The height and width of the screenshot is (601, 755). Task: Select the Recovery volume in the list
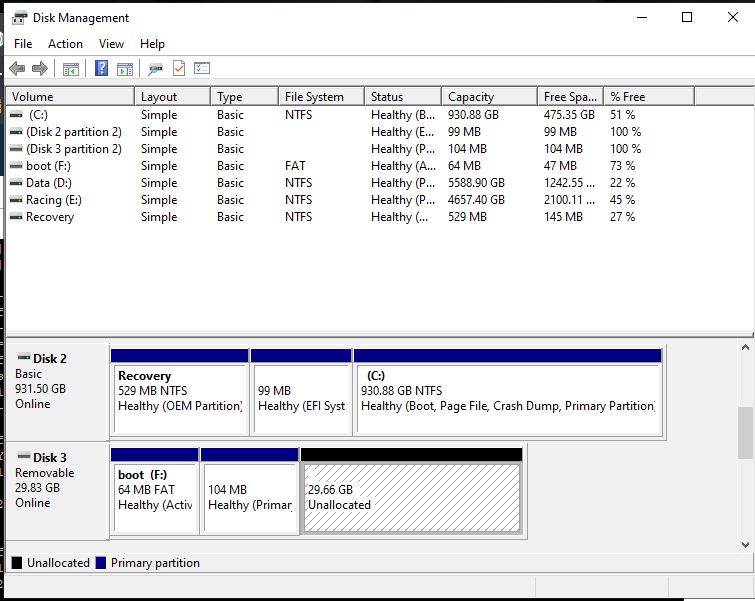351,217
